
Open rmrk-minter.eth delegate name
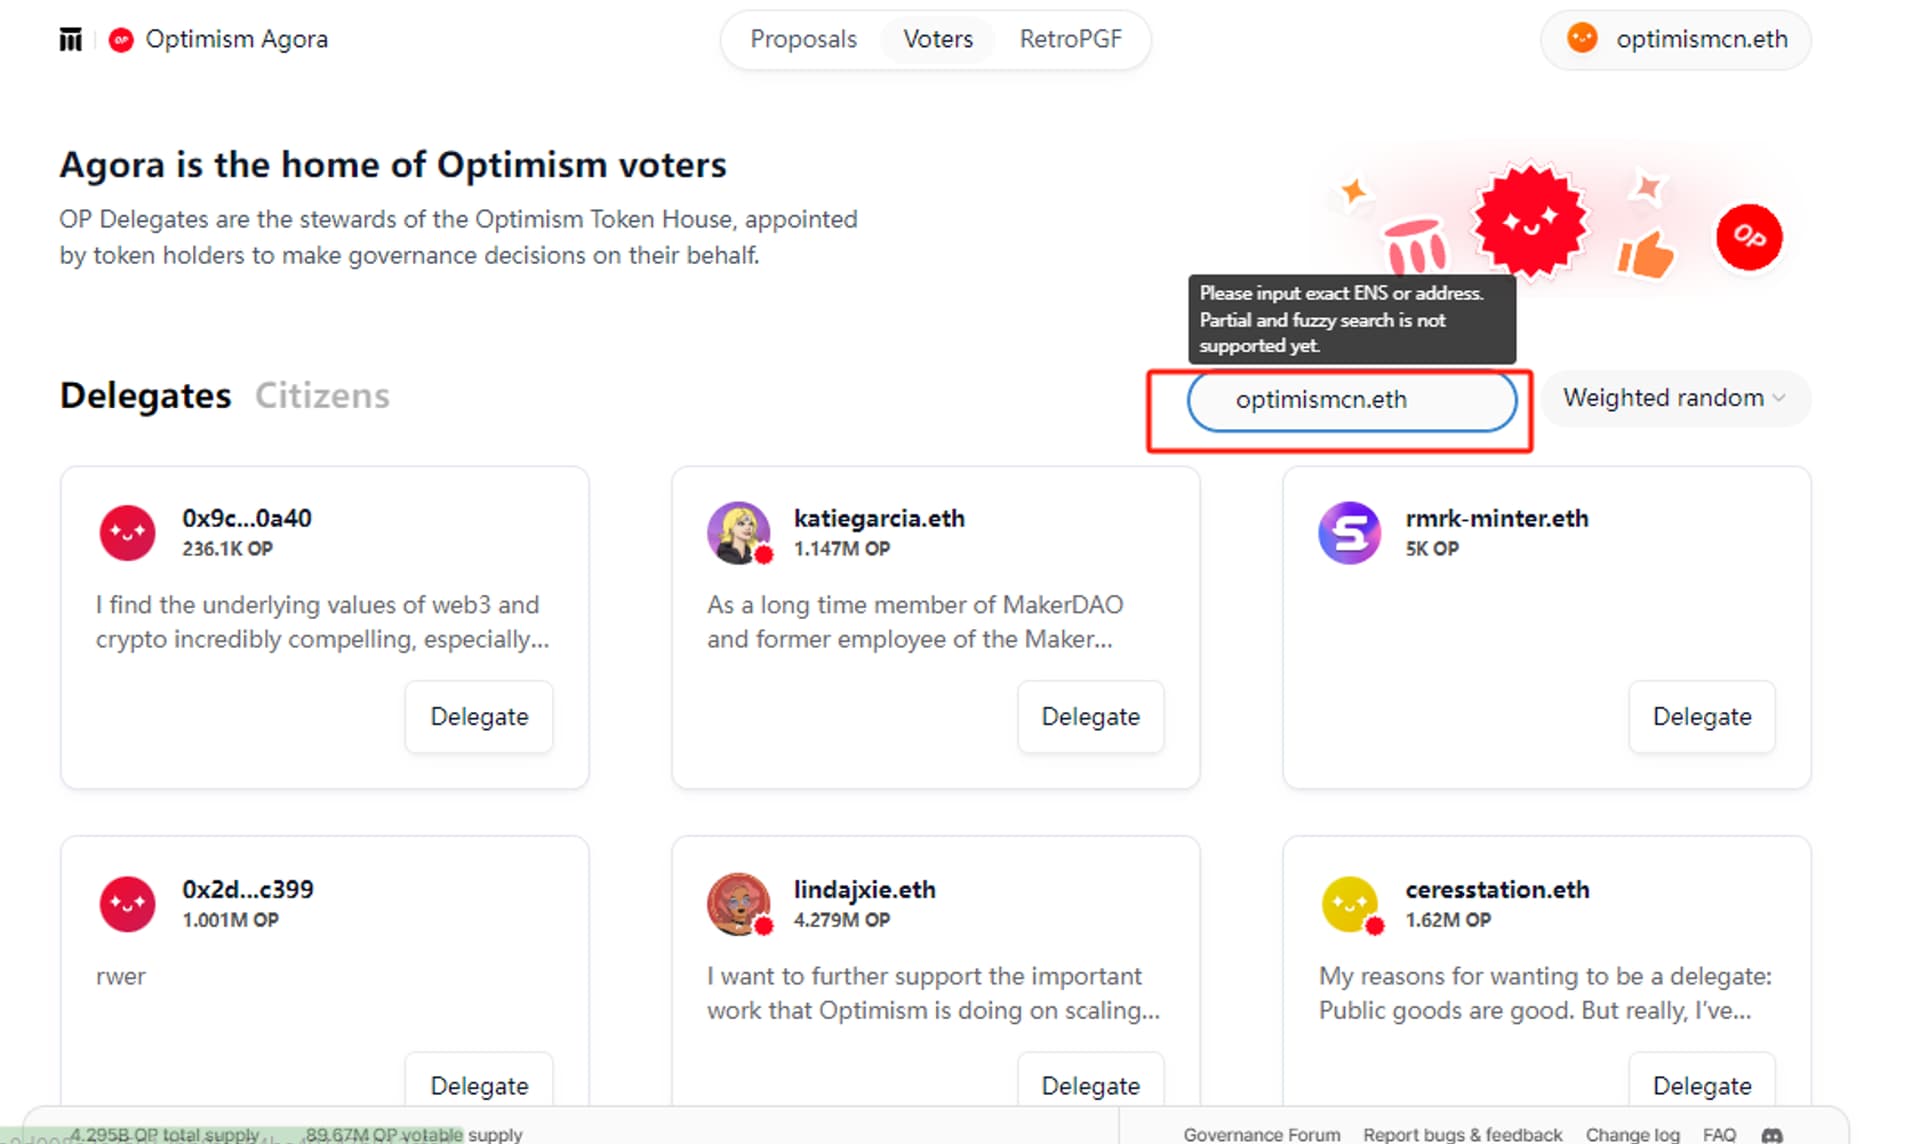[x=1497, y=518]
